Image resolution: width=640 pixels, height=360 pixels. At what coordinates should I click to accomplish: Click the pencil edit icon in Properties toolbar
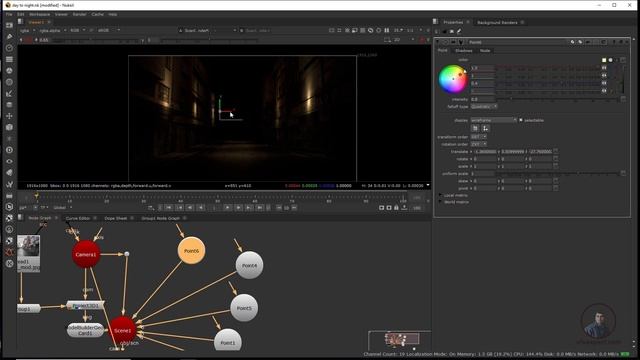459,31
